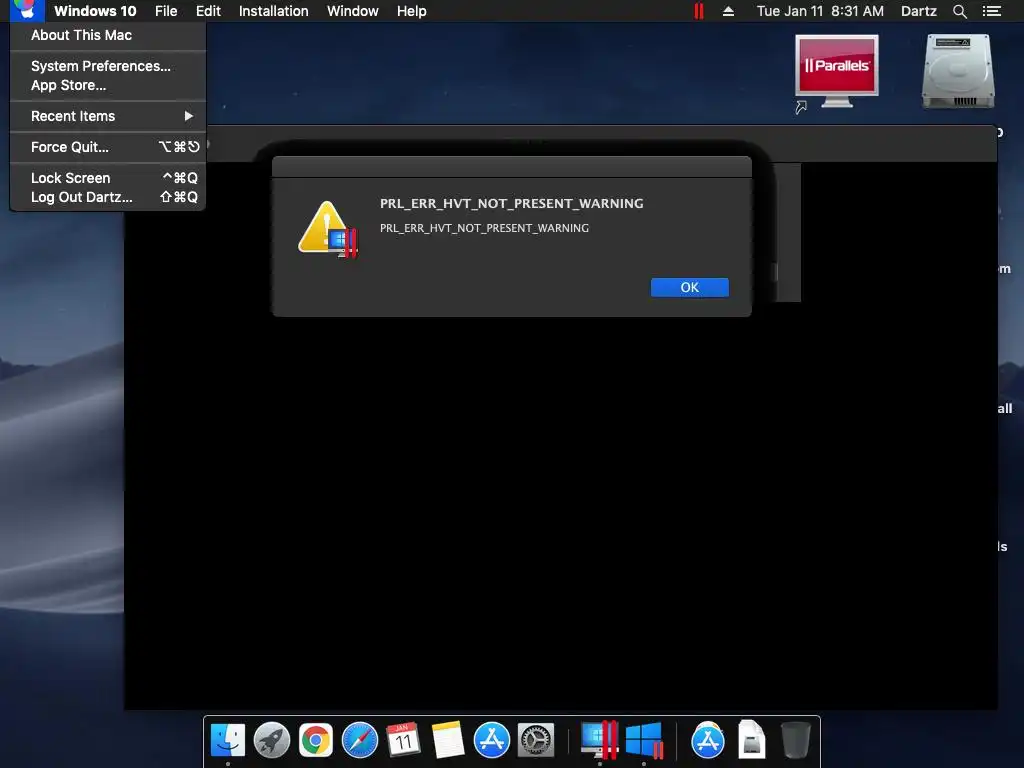
Task: Open Spotlight search magnifier icon
Action: pos(959,11)
